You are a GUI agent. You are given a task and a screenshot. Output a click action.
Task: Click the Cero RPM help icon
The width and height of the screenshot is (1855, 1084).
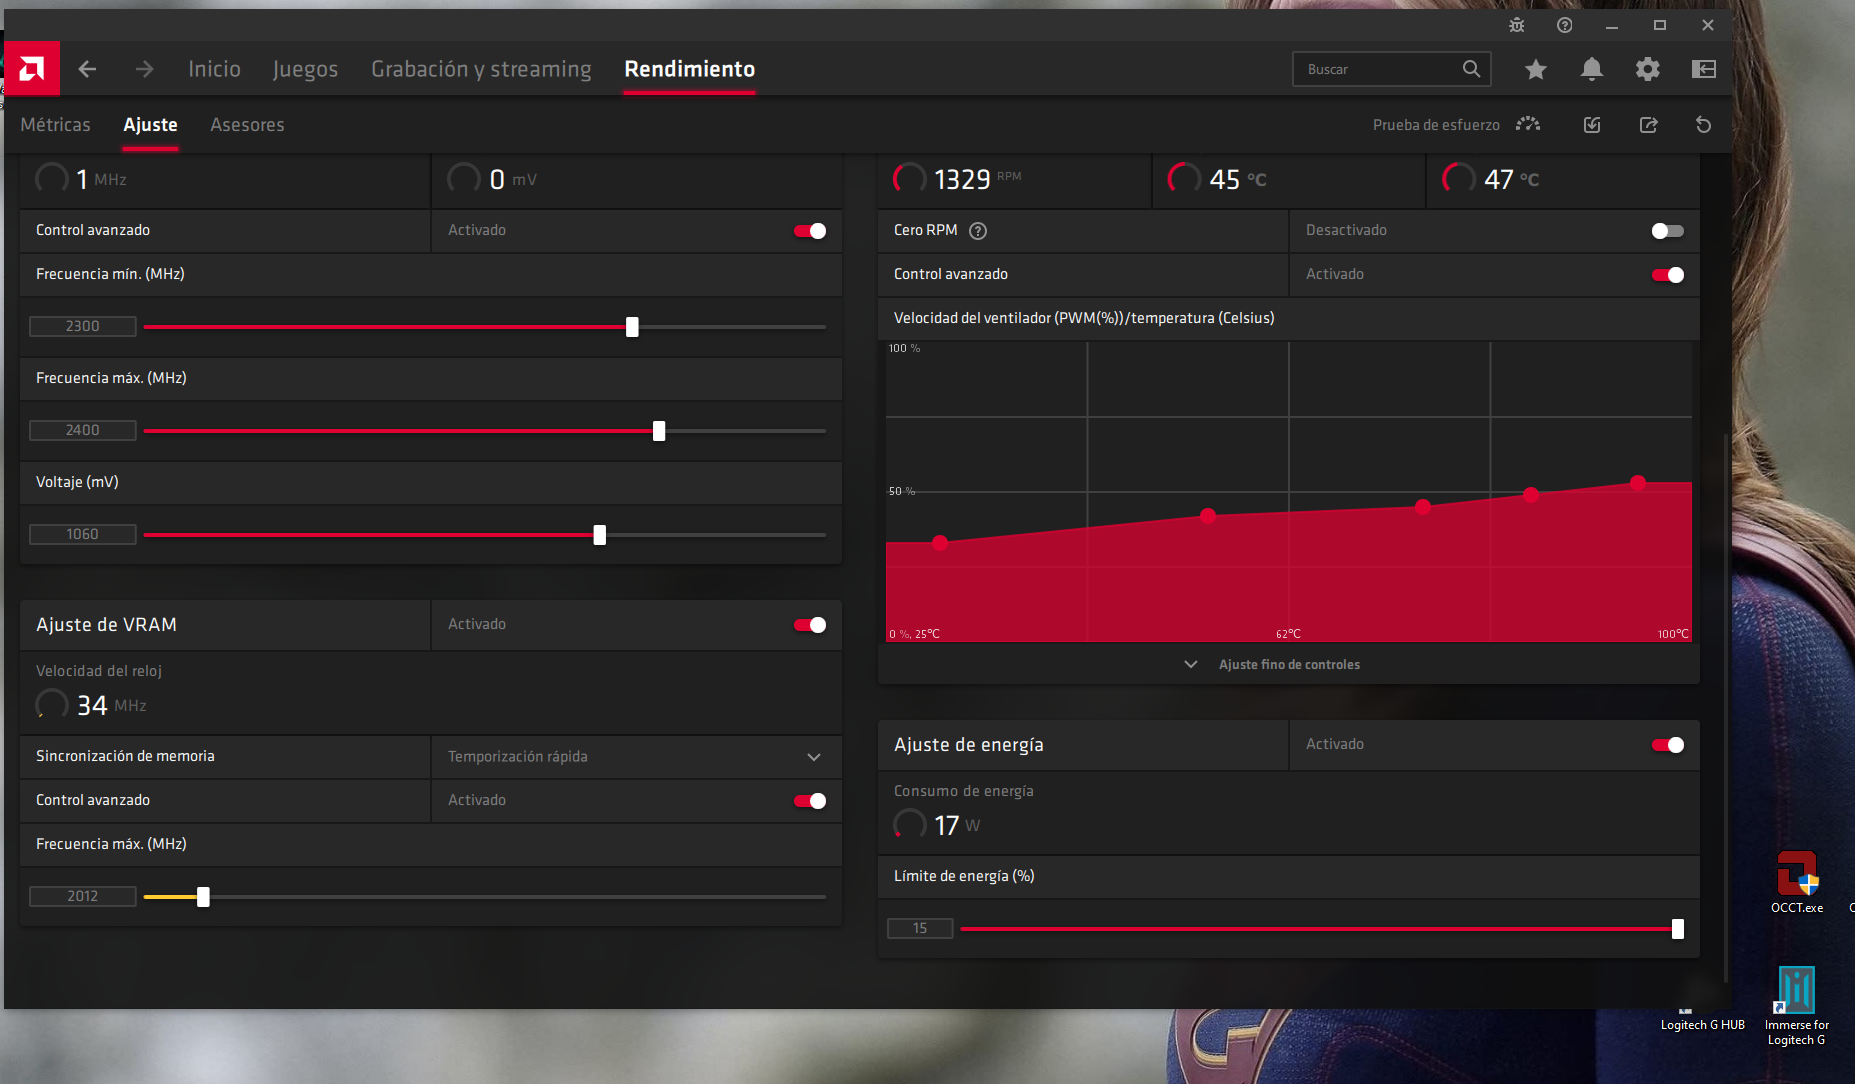(x=978, y=231)
